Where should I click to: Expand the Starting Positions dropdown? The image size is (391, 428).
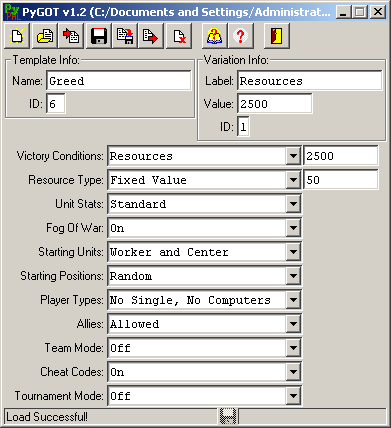click(293, 276)
